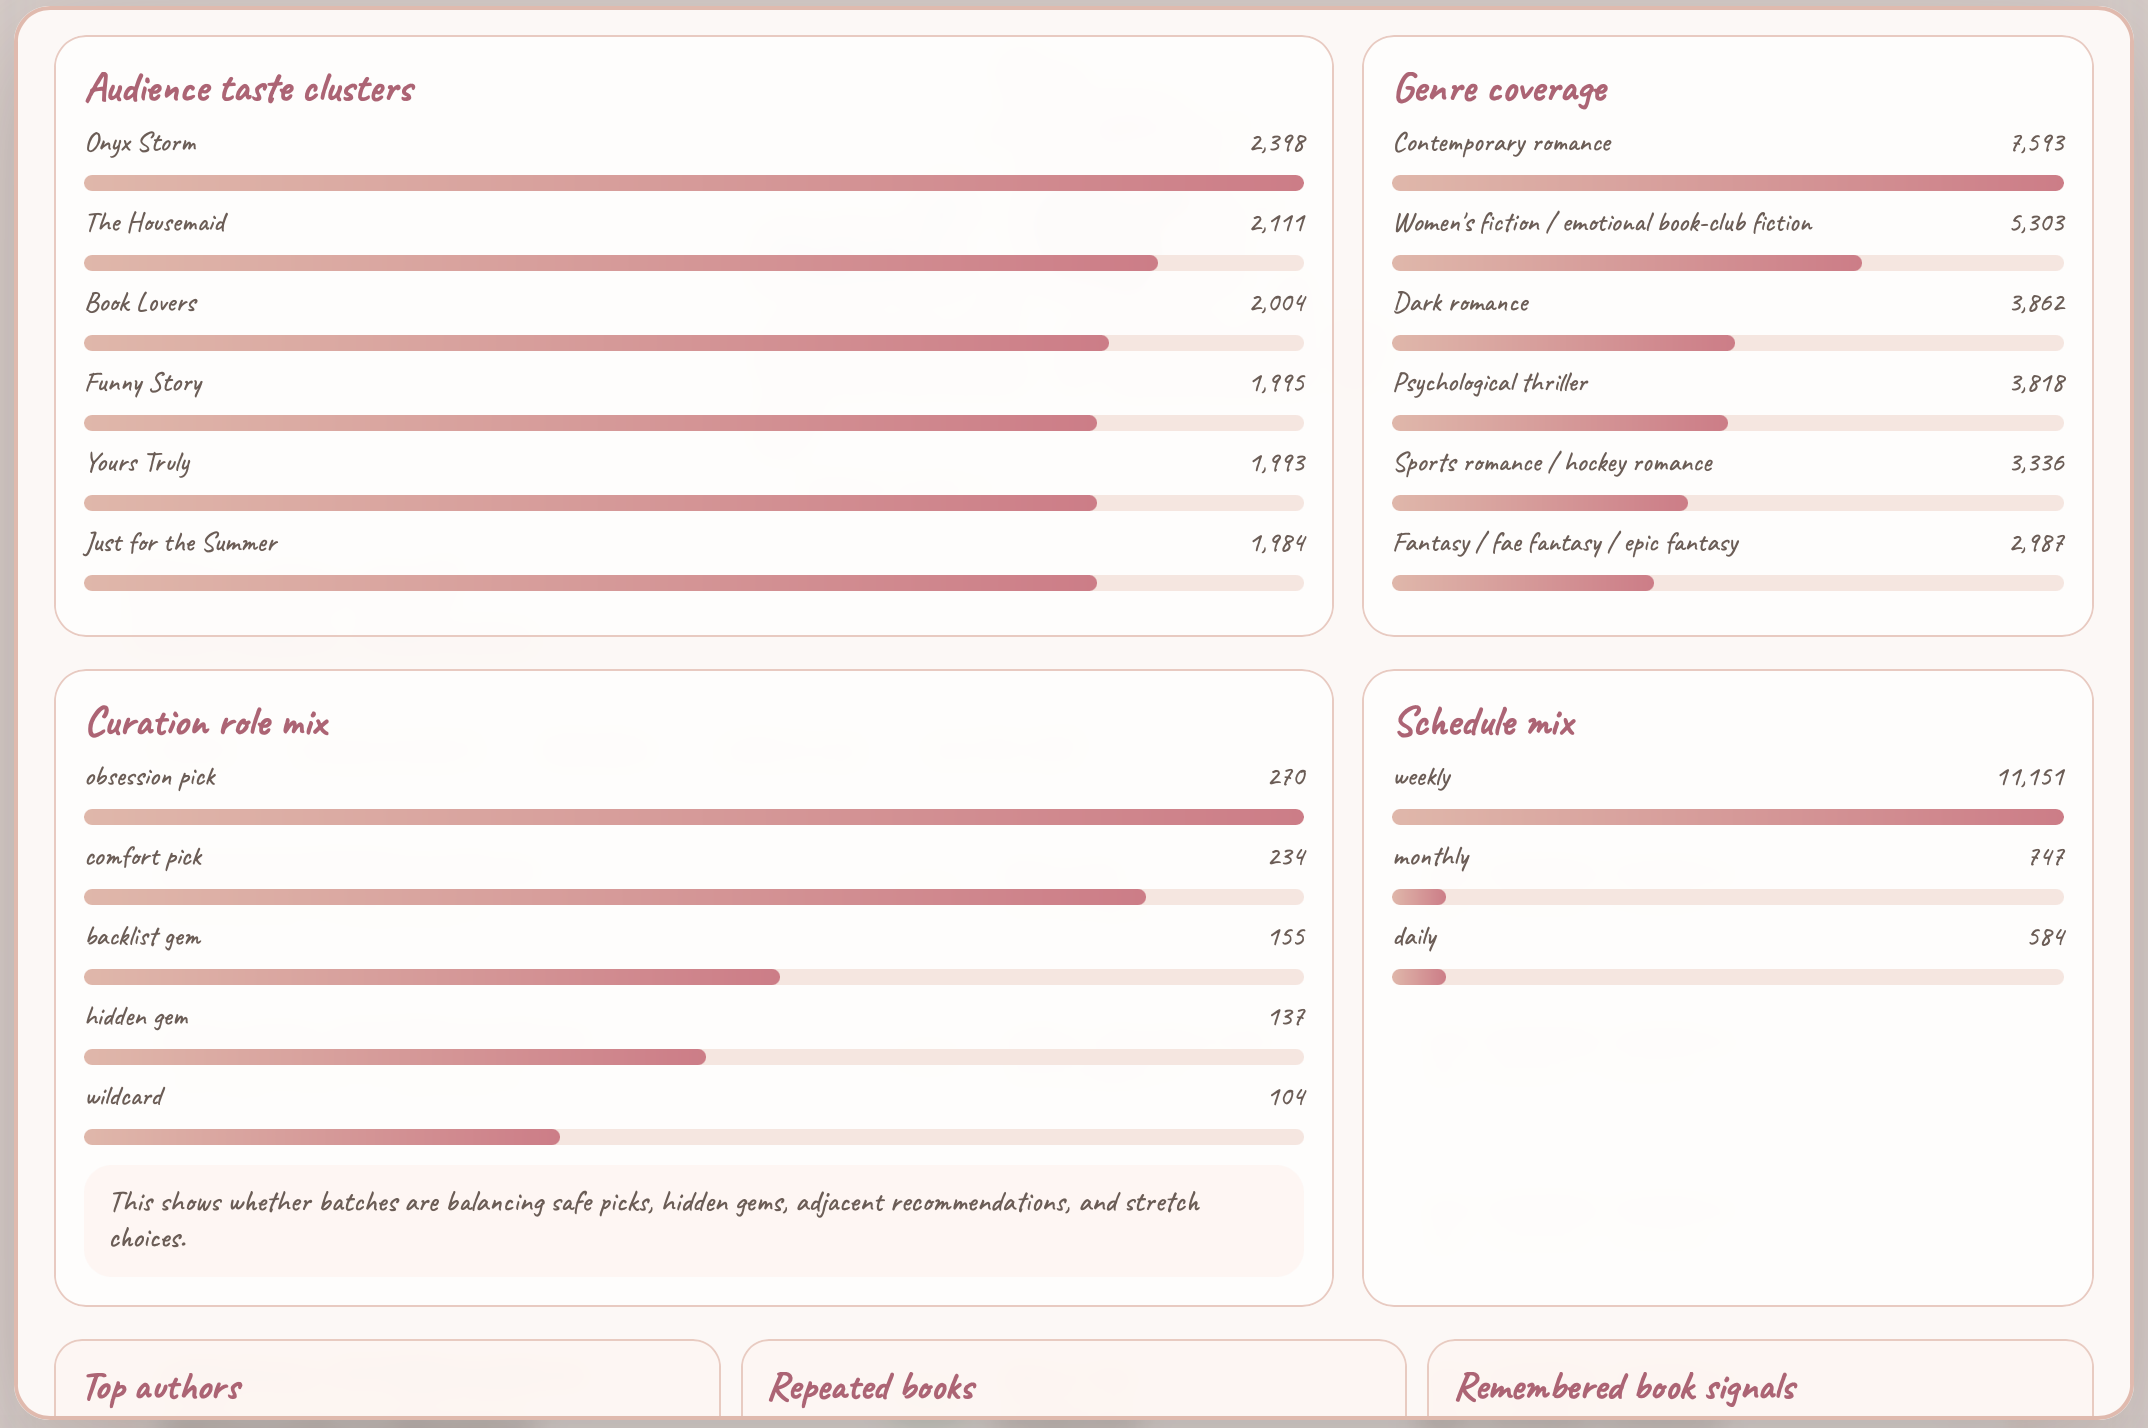The image size is (2148, 1428).
Task: Click the Book Lovers value 2,004
Action: pos(1278,303)
